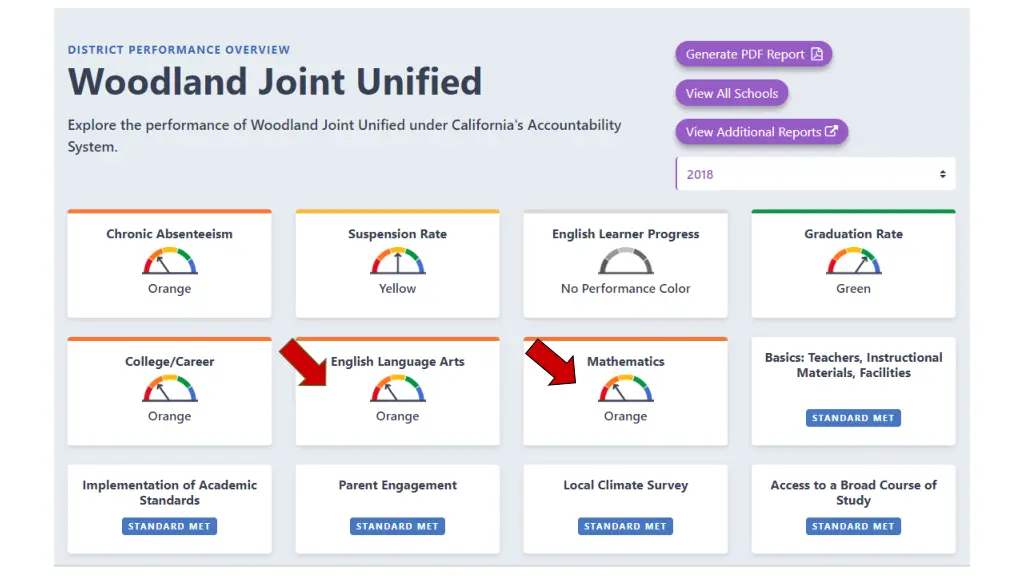Screen dimensions: 1024x576
Task: Click the District Performance Overview label
Action: tap(179, 50)
